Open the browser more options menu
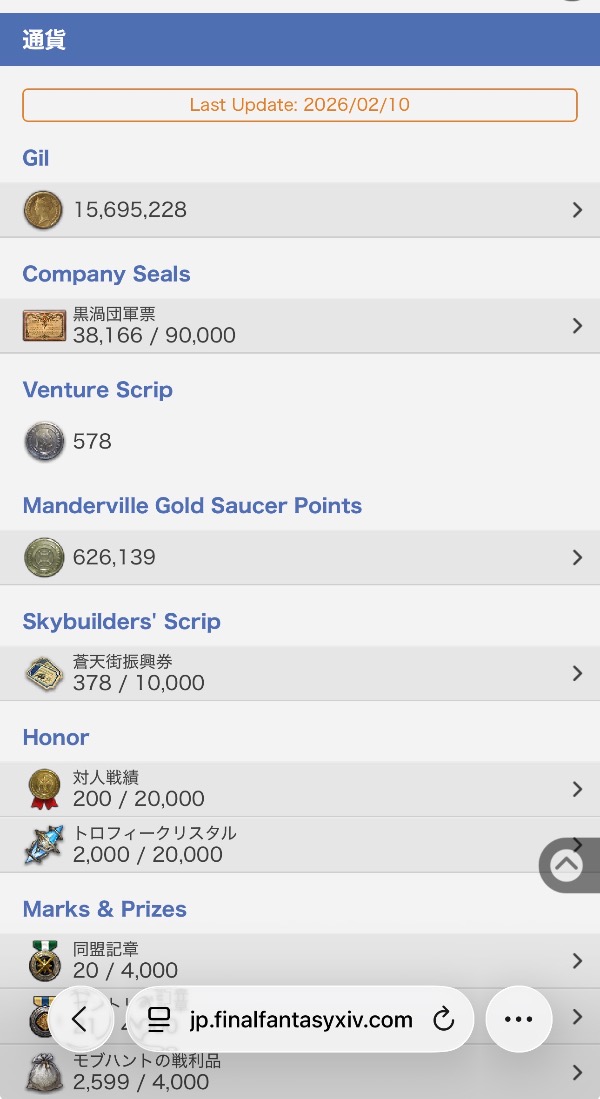Screen dimensions: 600x1099 (x=518, y=1019)
